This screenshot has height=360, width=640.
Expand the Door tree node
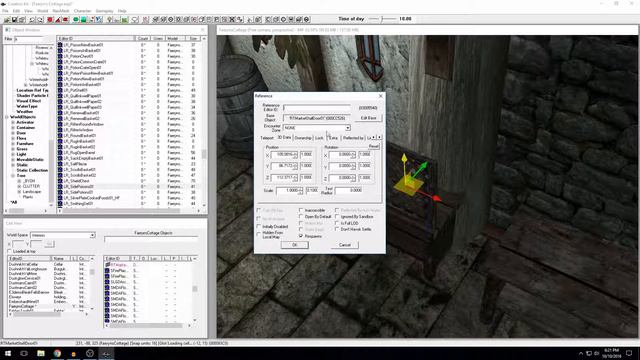click(13, 133)
